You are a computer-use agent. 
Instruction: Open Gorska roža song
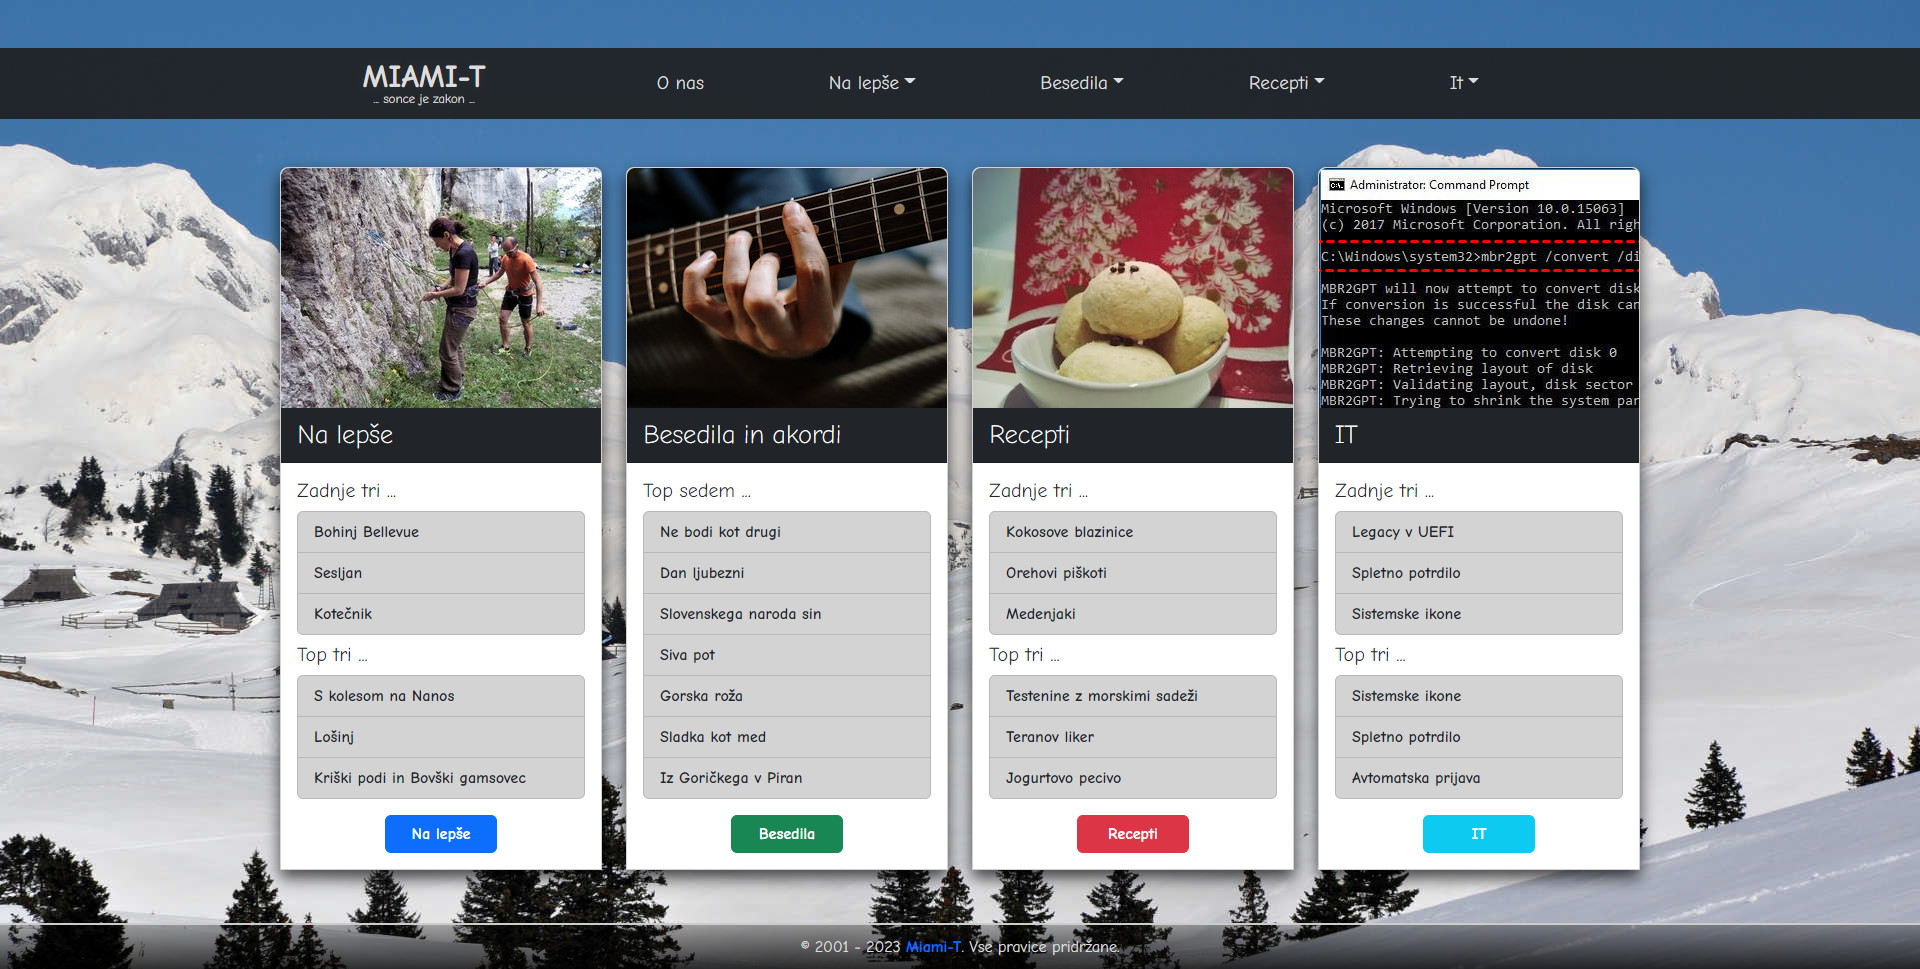[787, 696]
